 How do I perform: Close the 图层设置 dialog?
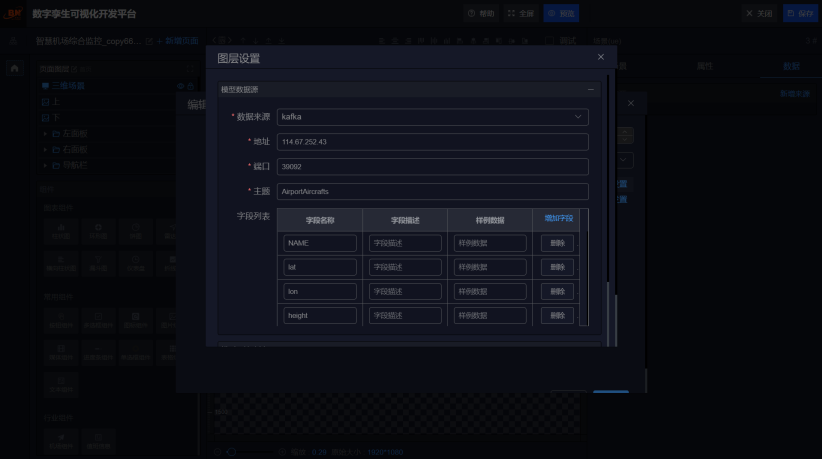[601, 57]
